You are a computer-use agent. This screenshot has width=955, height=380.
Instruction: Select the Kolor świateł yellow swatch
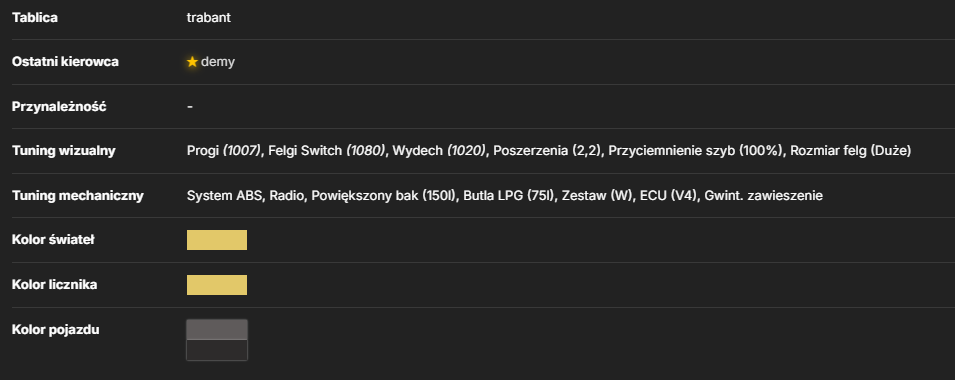point(217,240)
